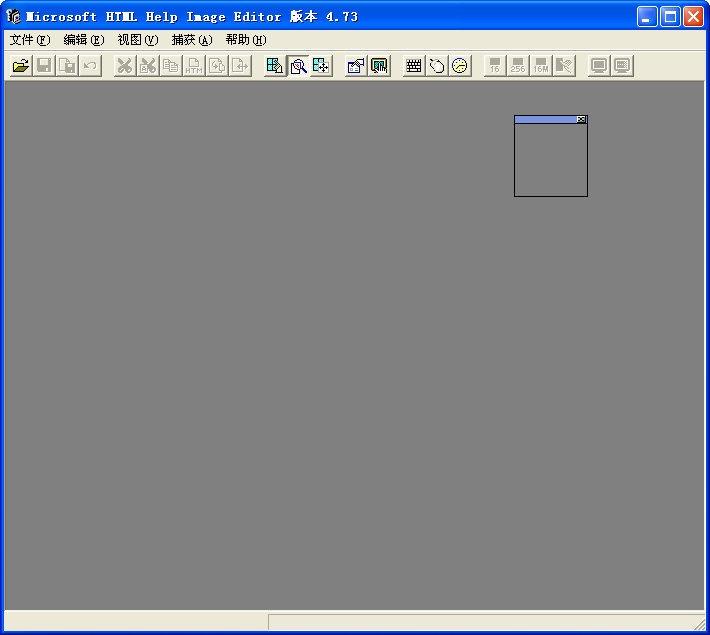The image size is (710, 635).
Task: Click the floating window's blue title bar
Action: (546, 119)
